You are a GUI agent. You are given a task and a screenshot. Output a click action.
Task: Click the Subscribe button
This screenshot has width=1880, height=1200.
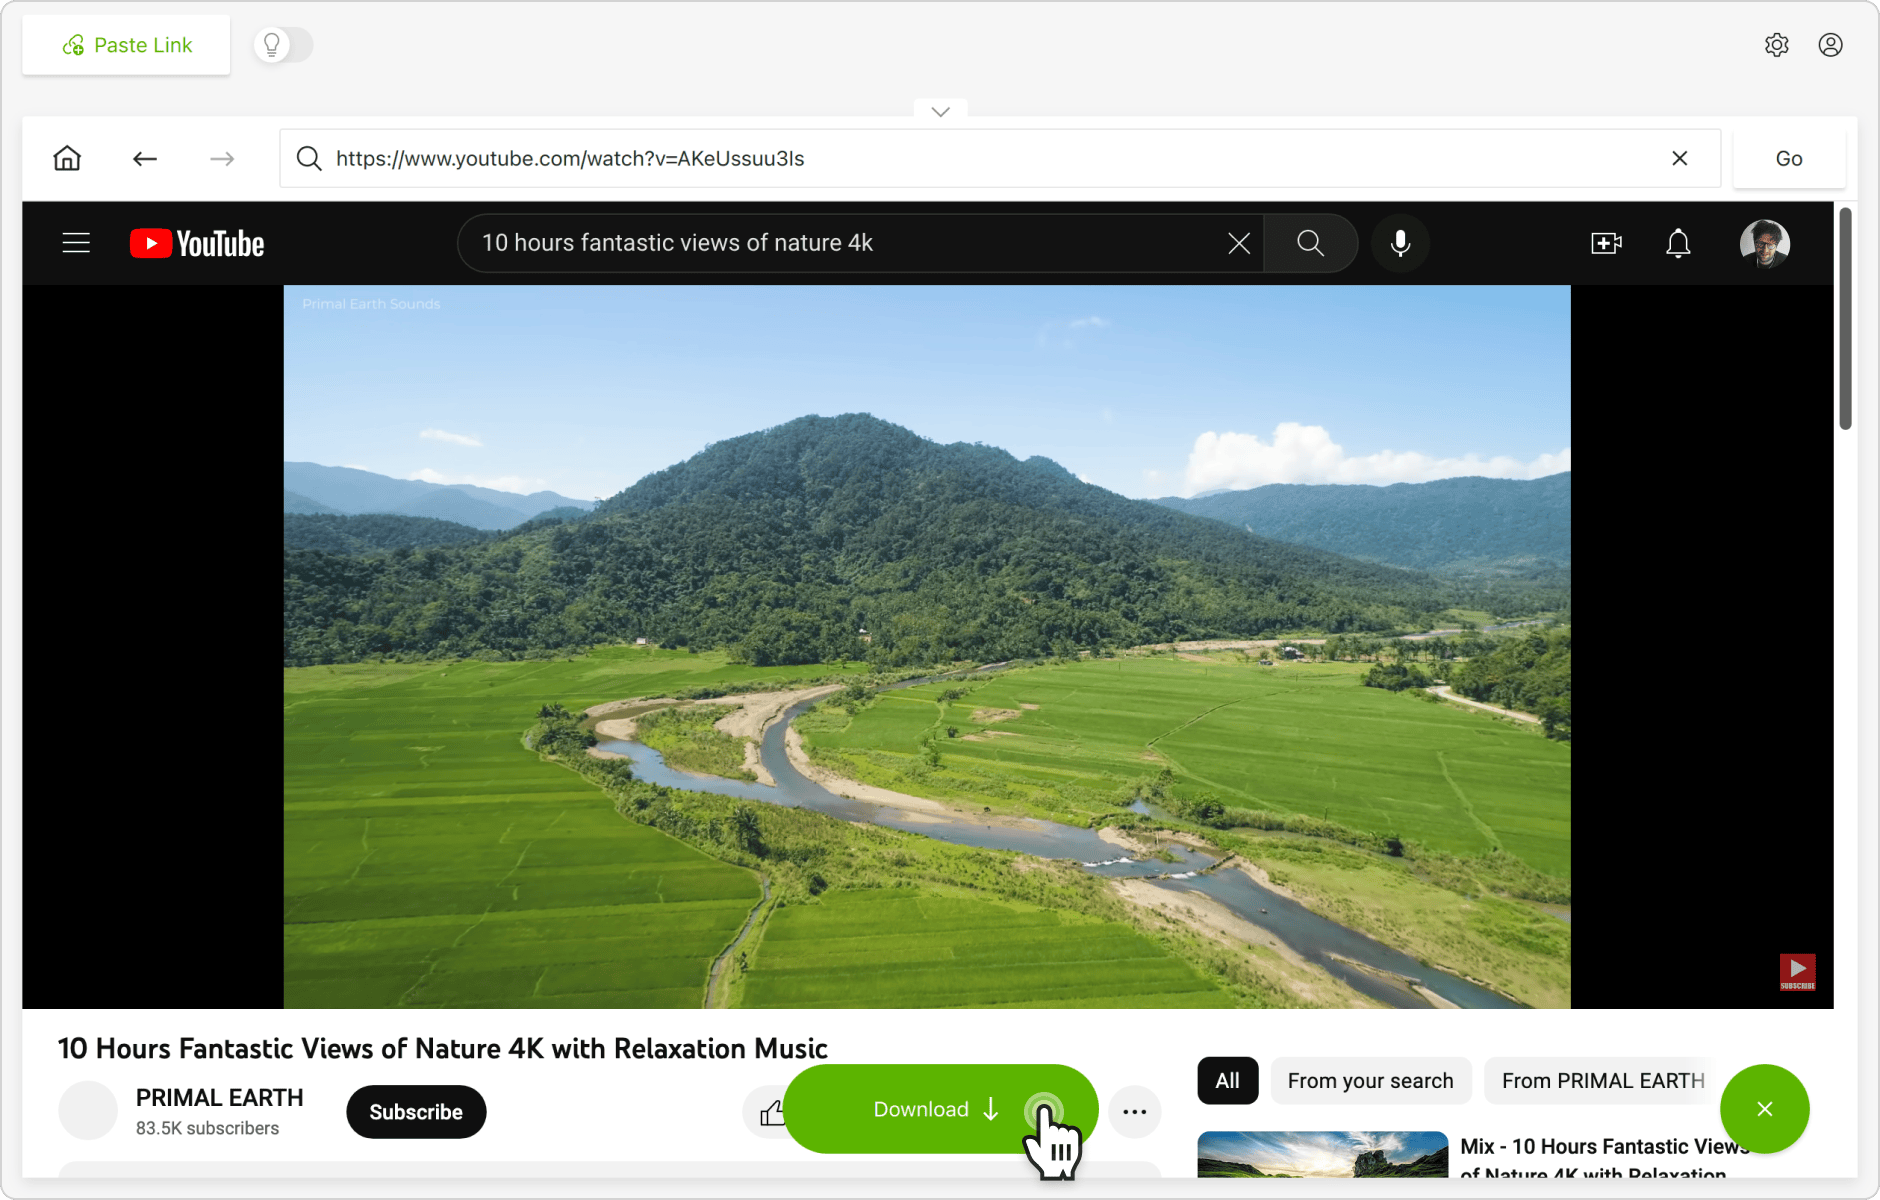pyautogui.click(x=416, y=1111)
